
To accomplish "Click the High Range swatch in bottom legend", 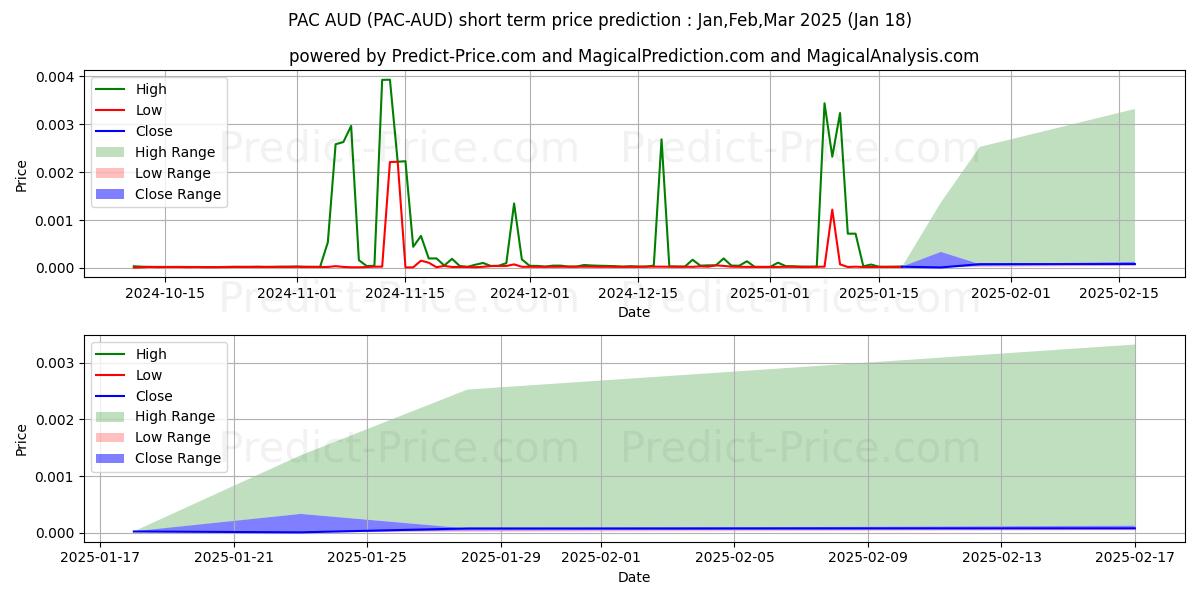I will [112, 417].
